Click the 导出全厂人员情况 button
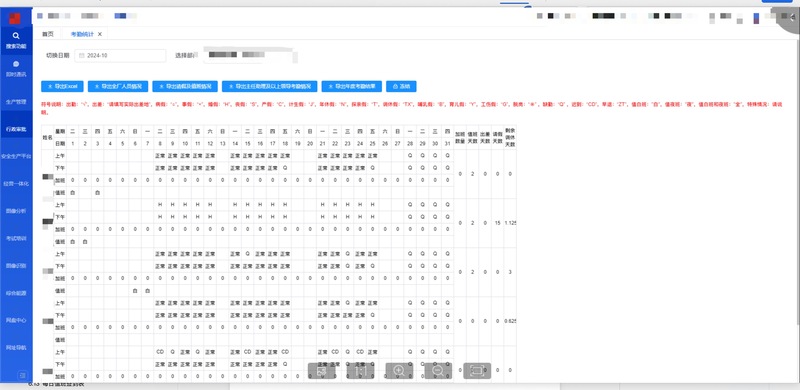The width and height of the screenshot is (800, 390). (x=118, y=86)
